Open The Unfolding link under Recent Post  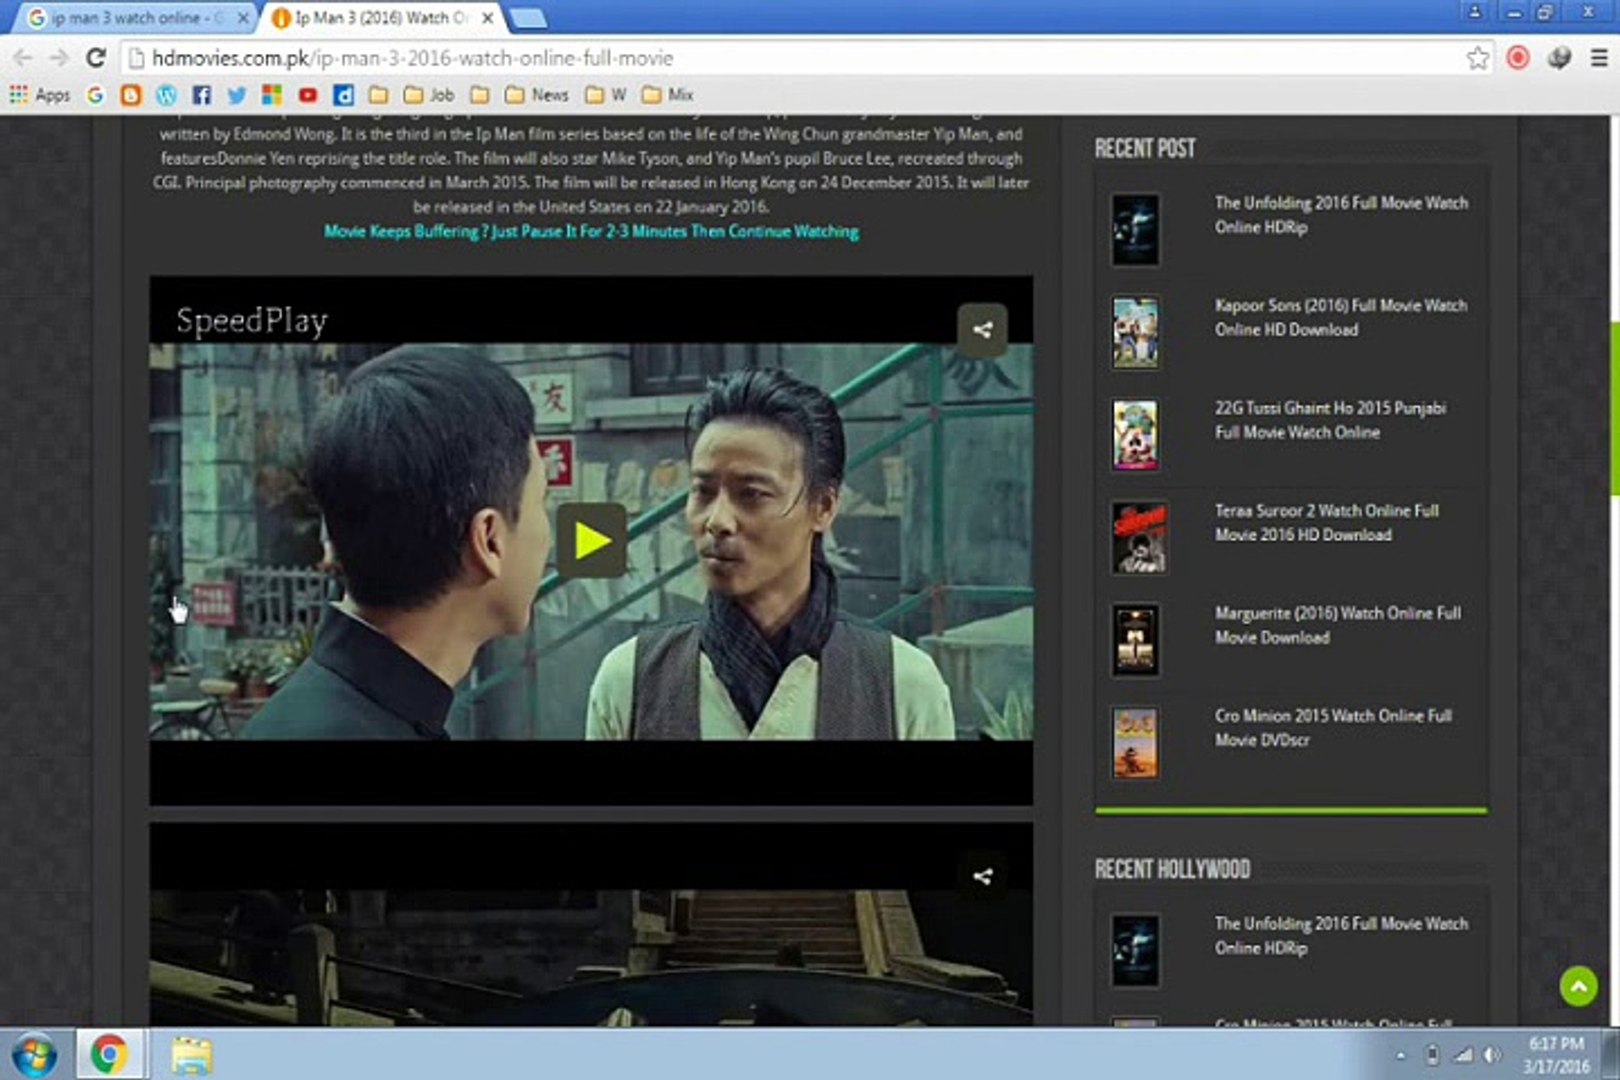[1341, 215]
